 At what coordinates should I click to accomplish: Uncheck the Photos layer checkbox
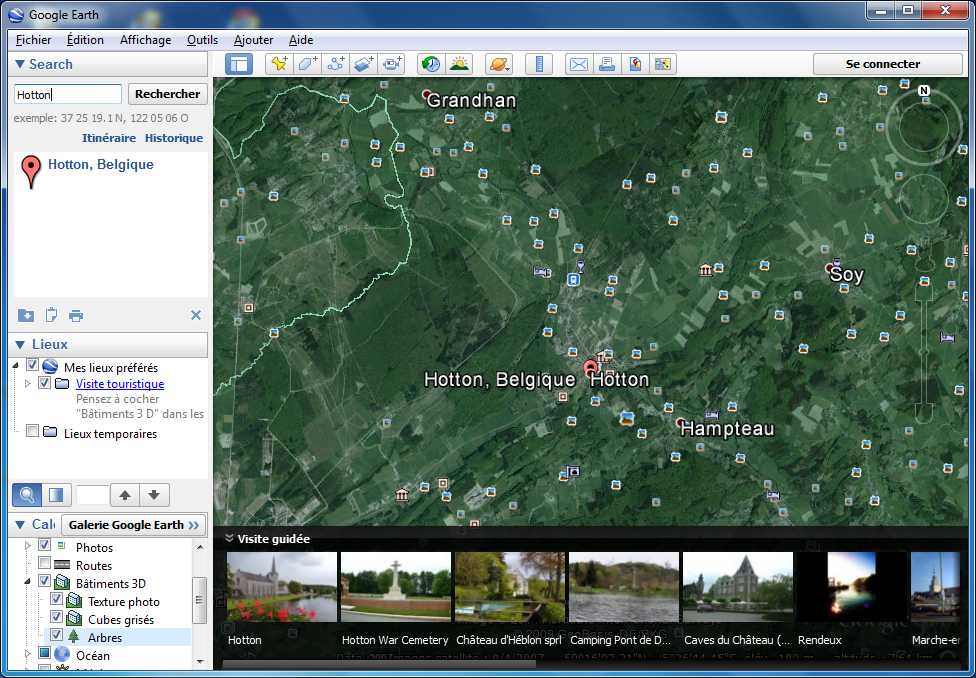(44, 545)
